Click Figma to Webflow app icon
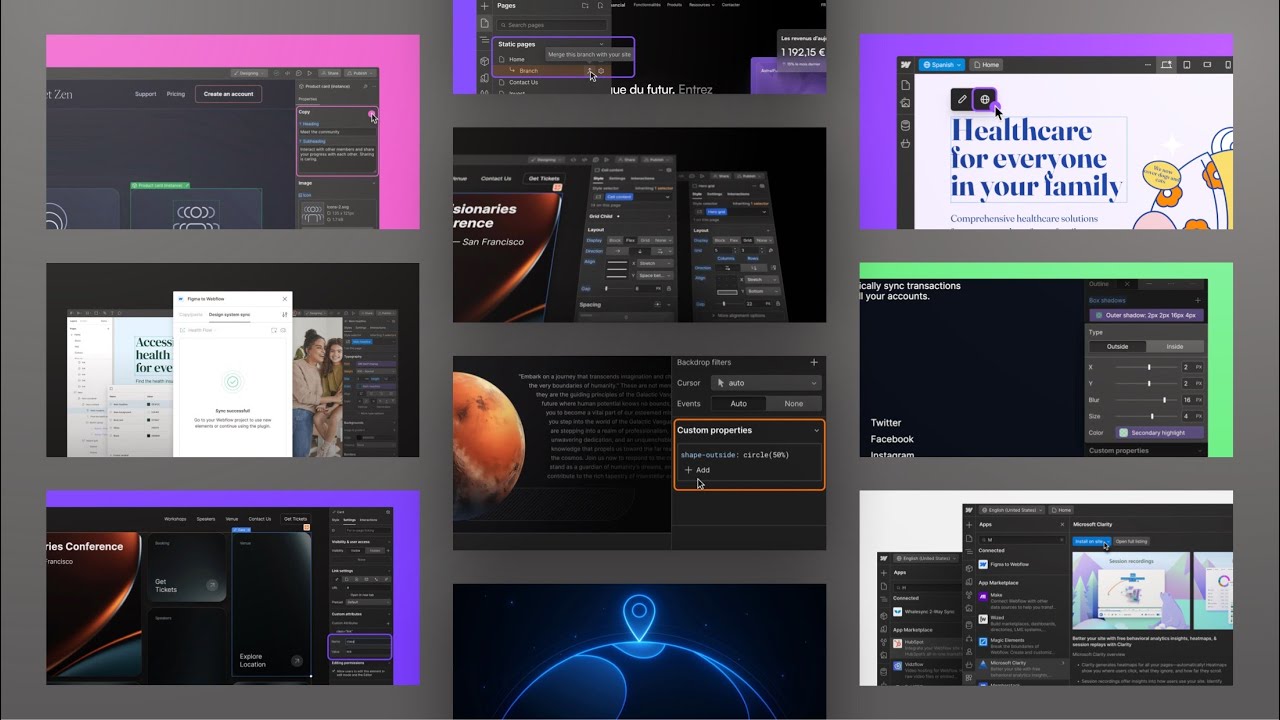This screenshot has width=1280, height=720. tap(983, 564)
